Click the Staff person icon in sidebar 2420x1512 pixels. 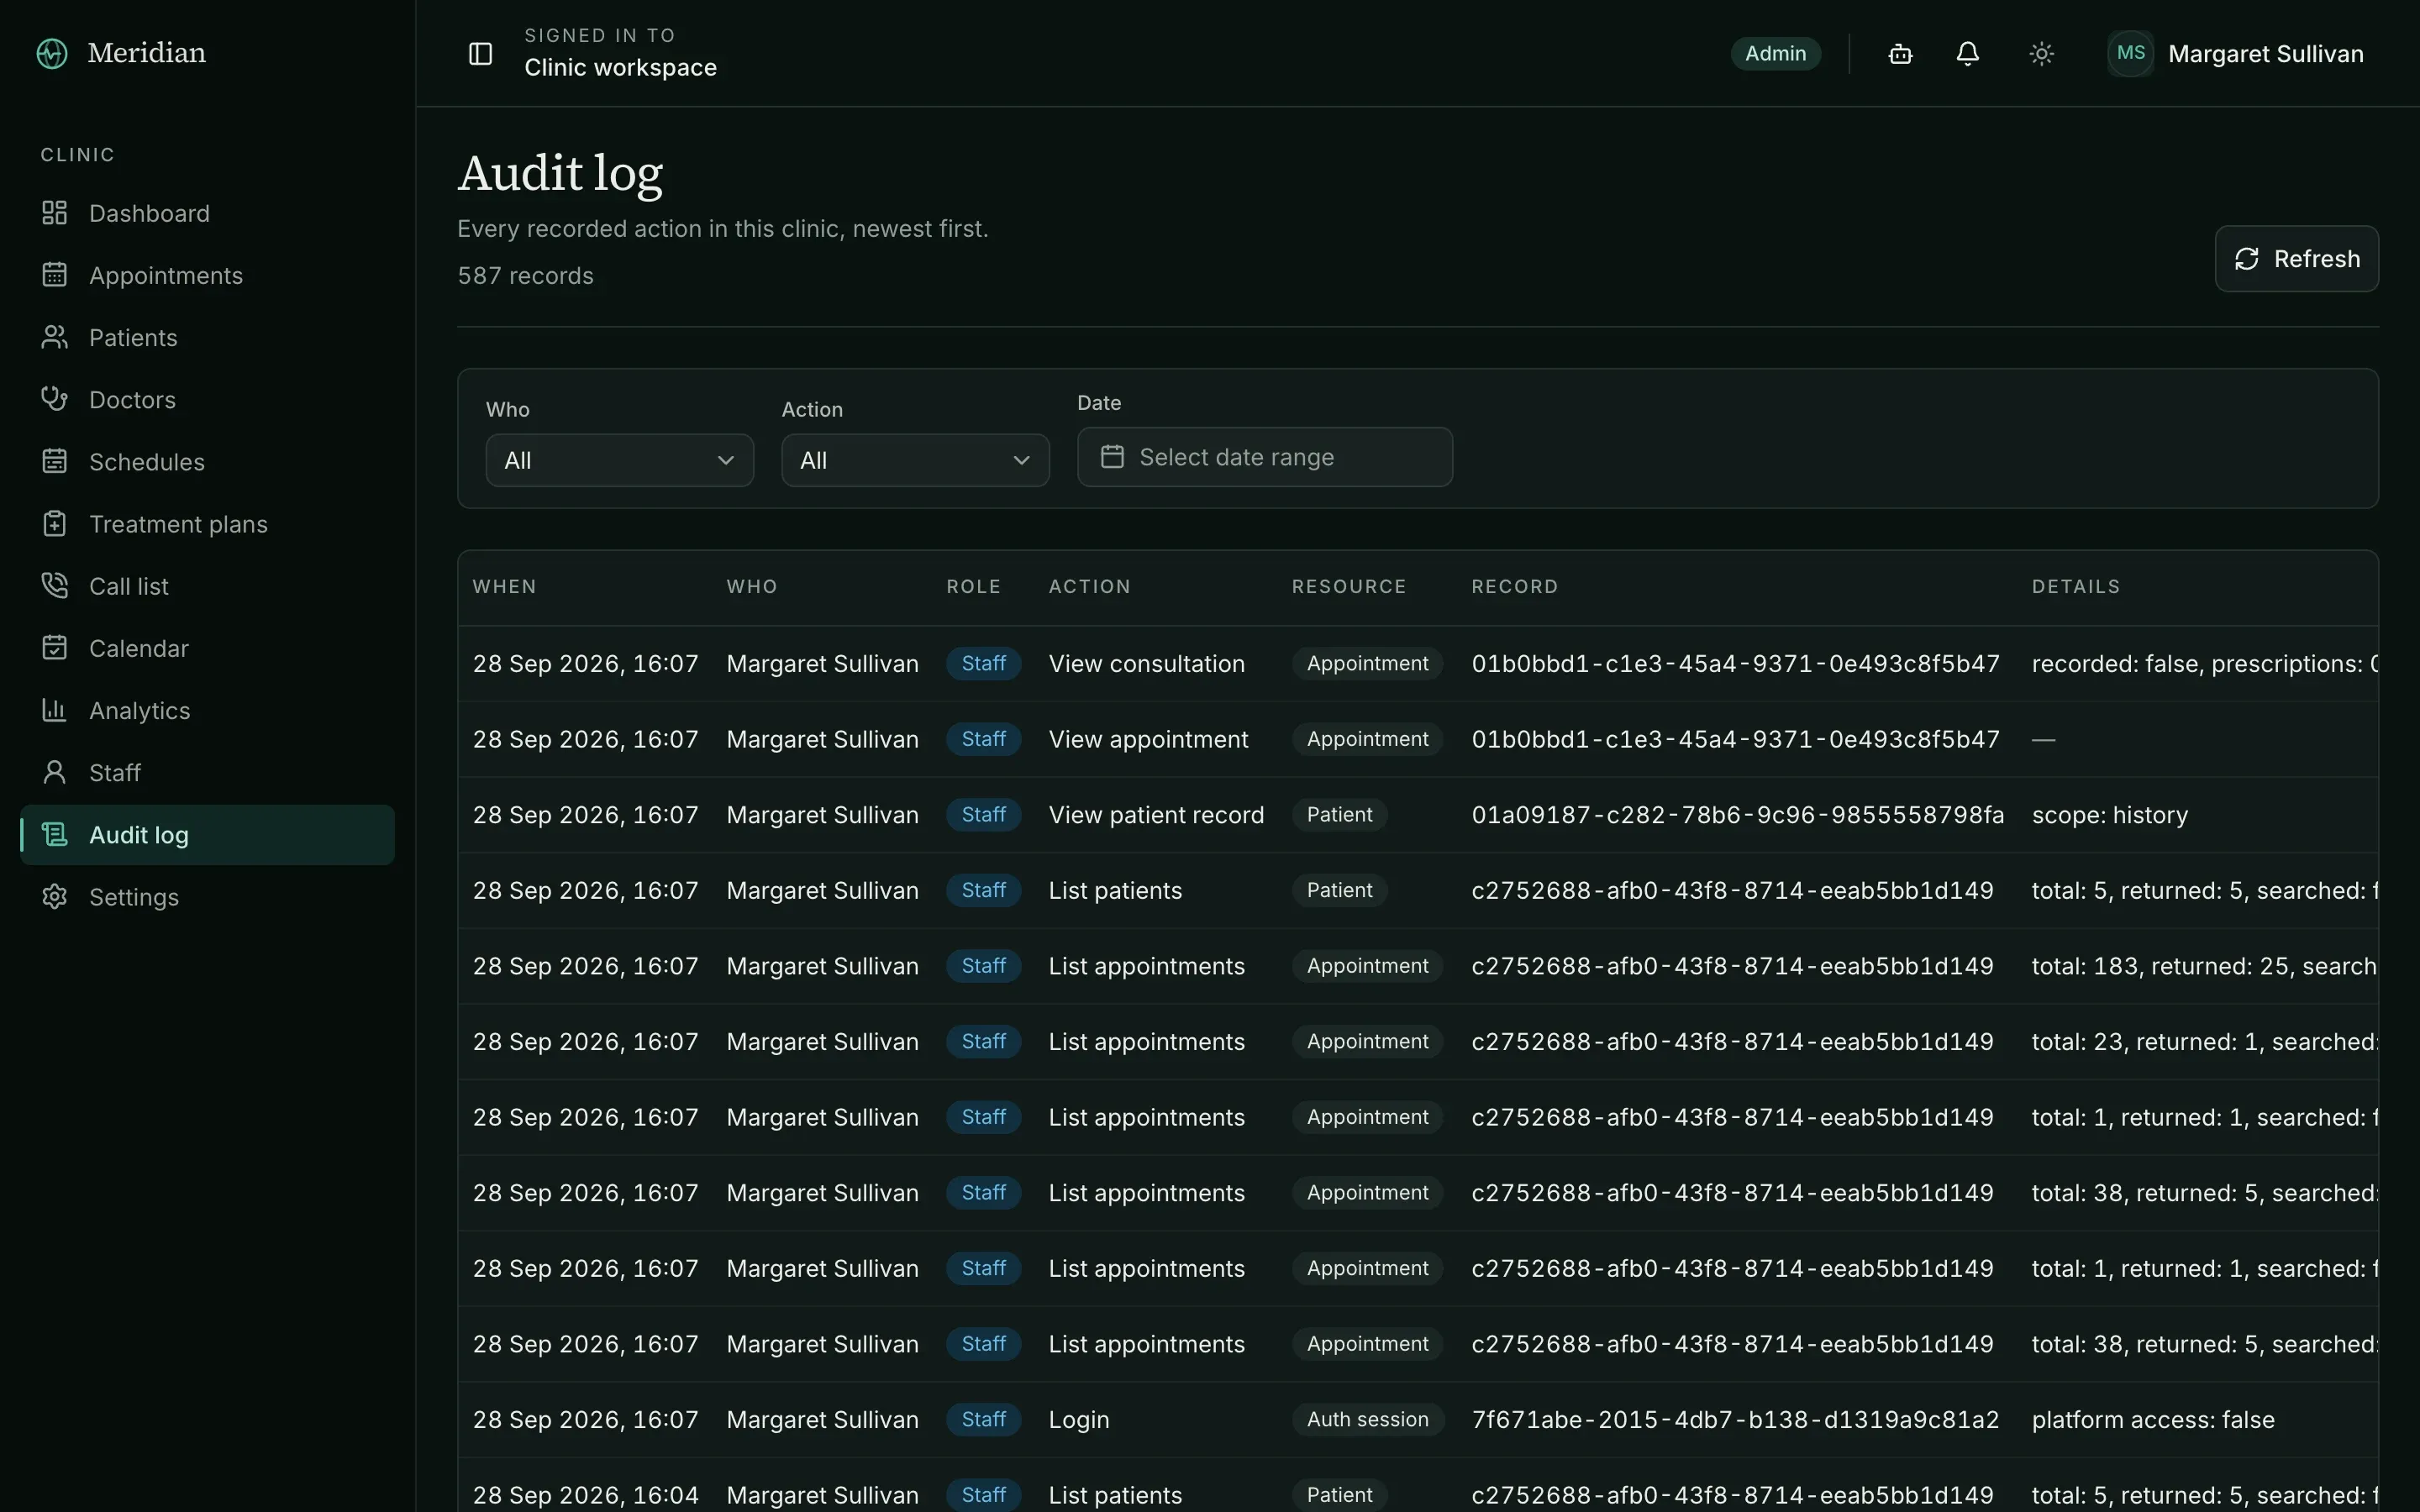tap(54, 772)
